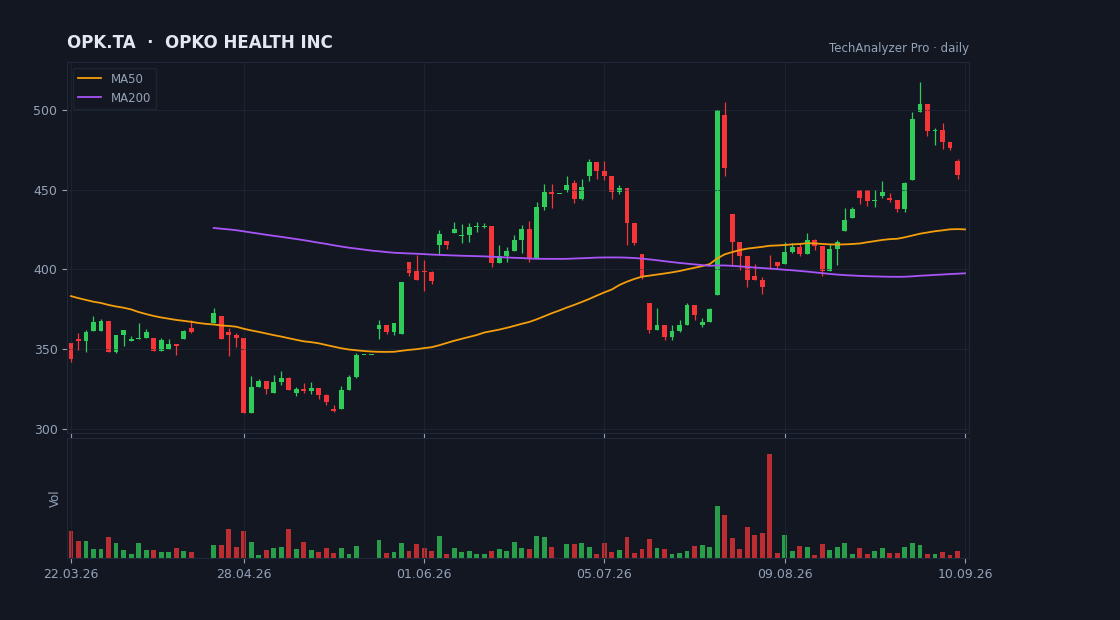Viewport: 1120px width, 620px height.
Task: Click the 10.09.26 date label
Action: (965, 574)
